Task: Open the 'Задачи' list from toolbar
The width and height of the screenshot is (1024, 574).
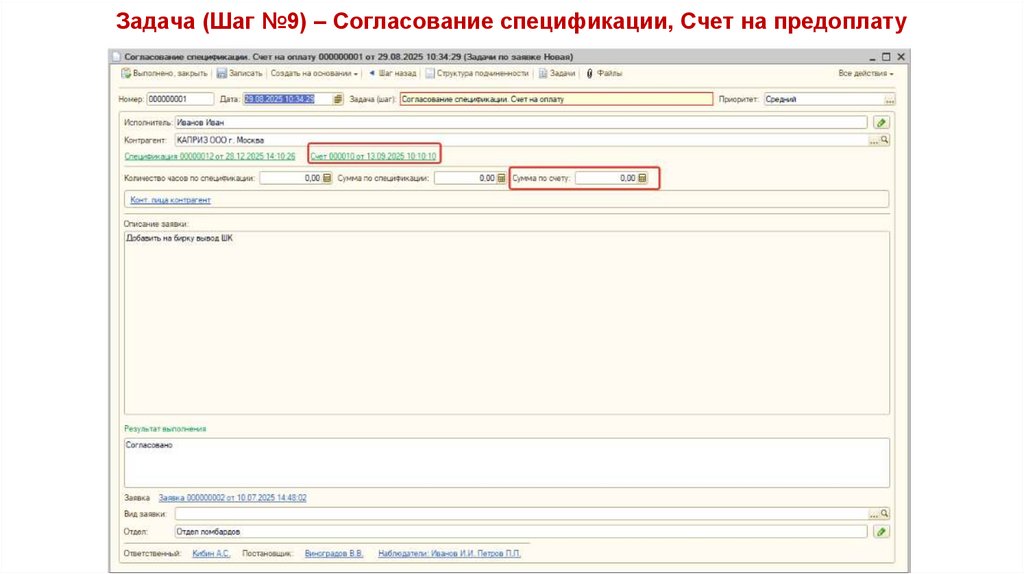Action: coord(557,74)
